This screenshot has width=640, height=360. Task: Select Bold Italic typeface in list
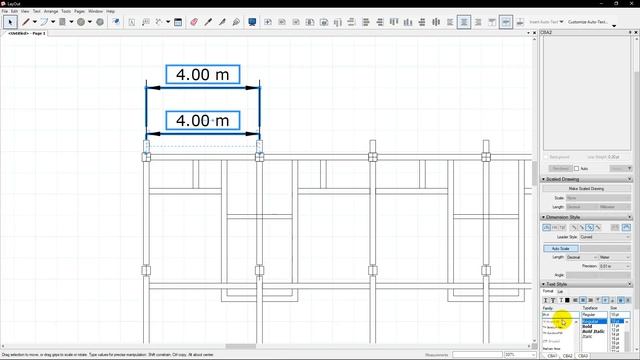[593, 331]
